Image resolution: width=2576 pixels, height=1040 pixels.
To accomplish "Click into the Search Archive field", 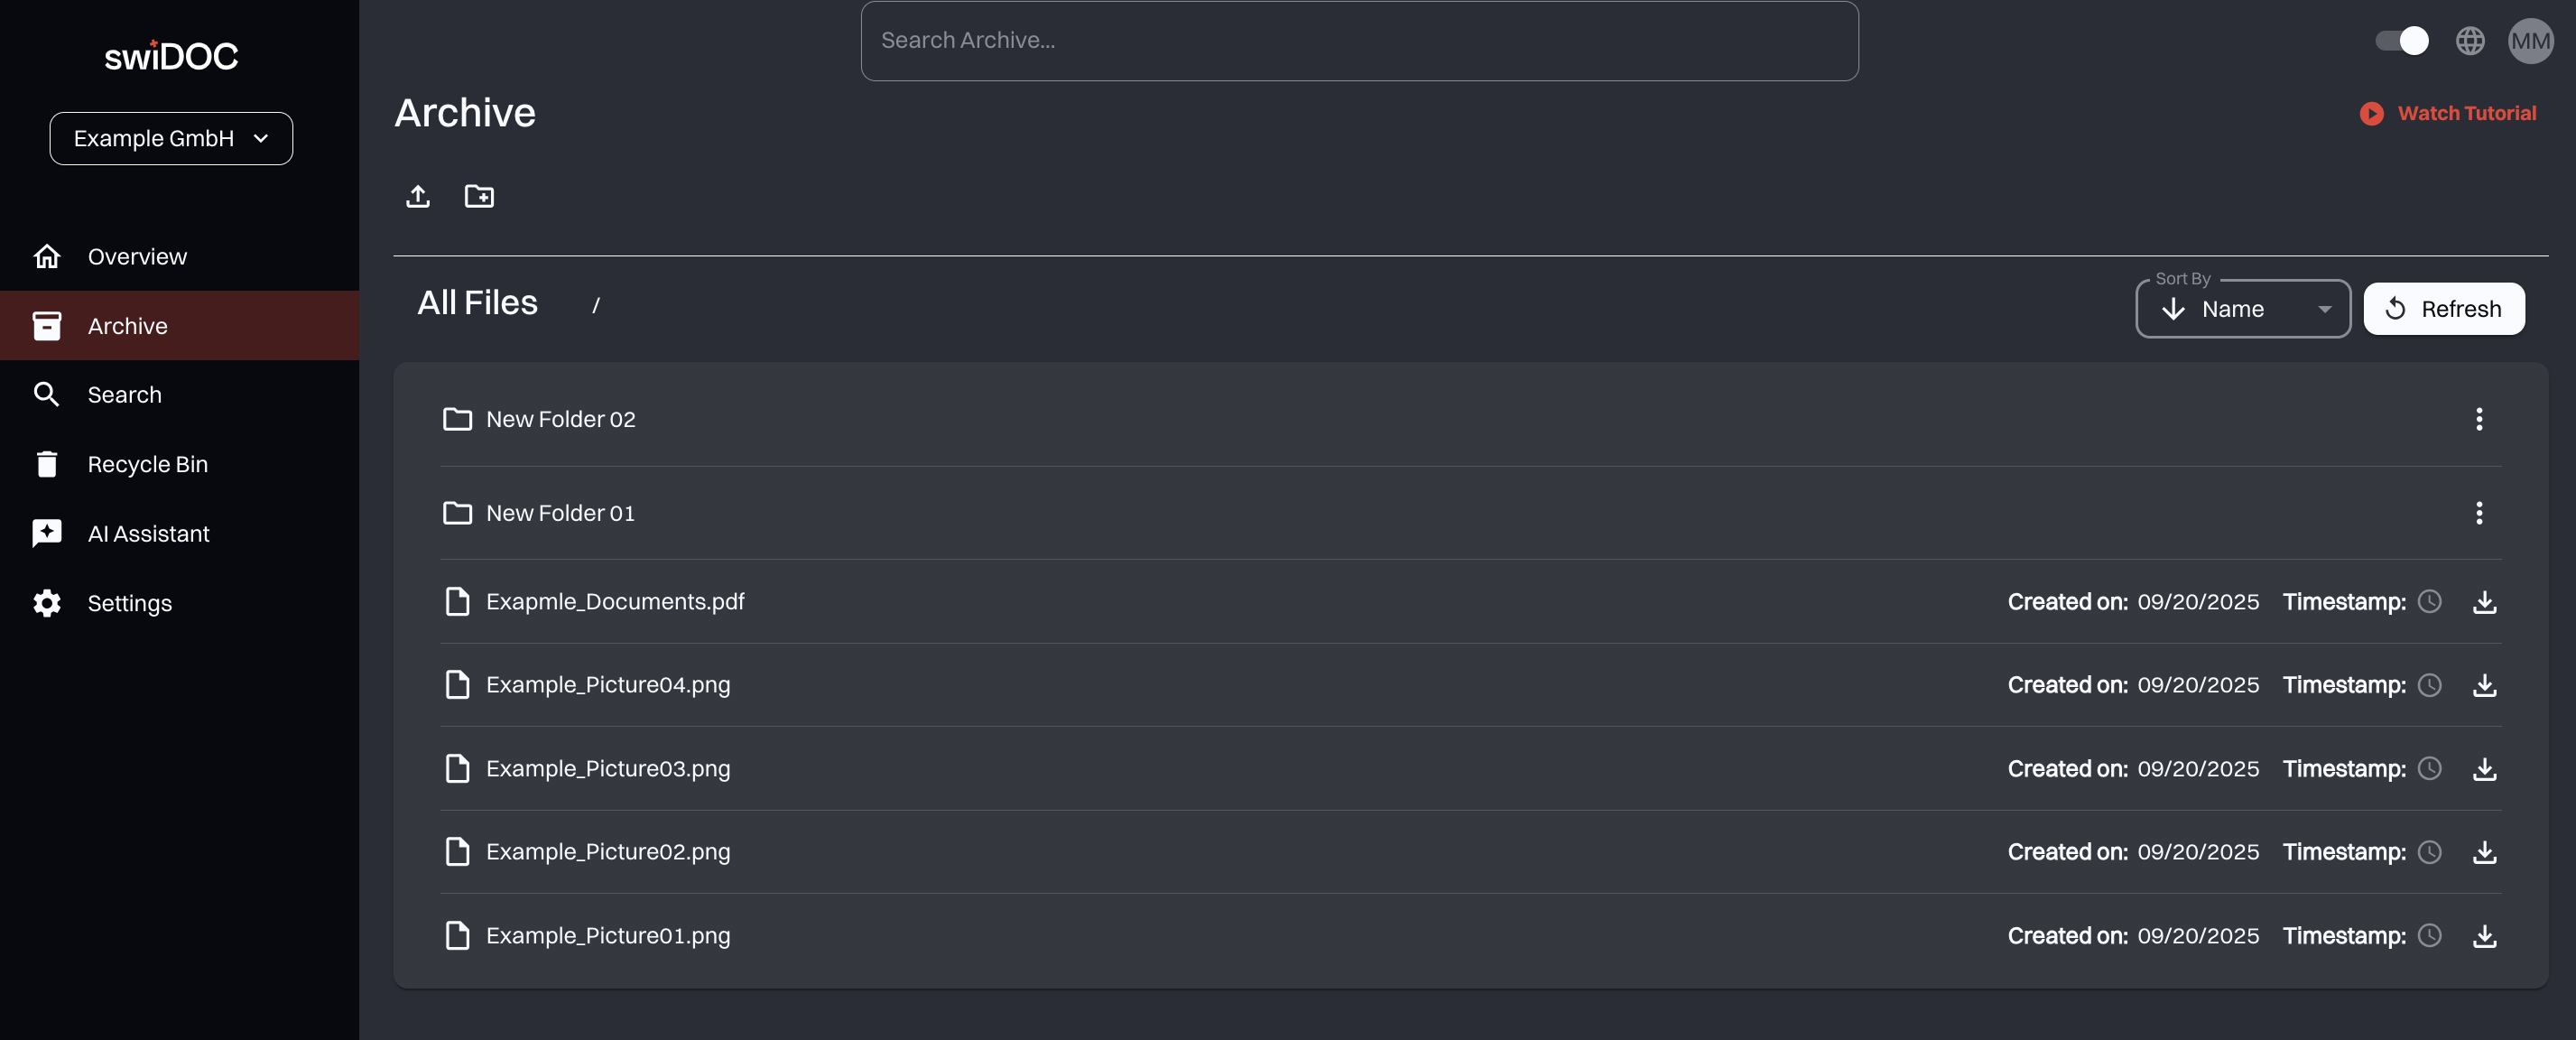I will click(x=1359, y=40).
